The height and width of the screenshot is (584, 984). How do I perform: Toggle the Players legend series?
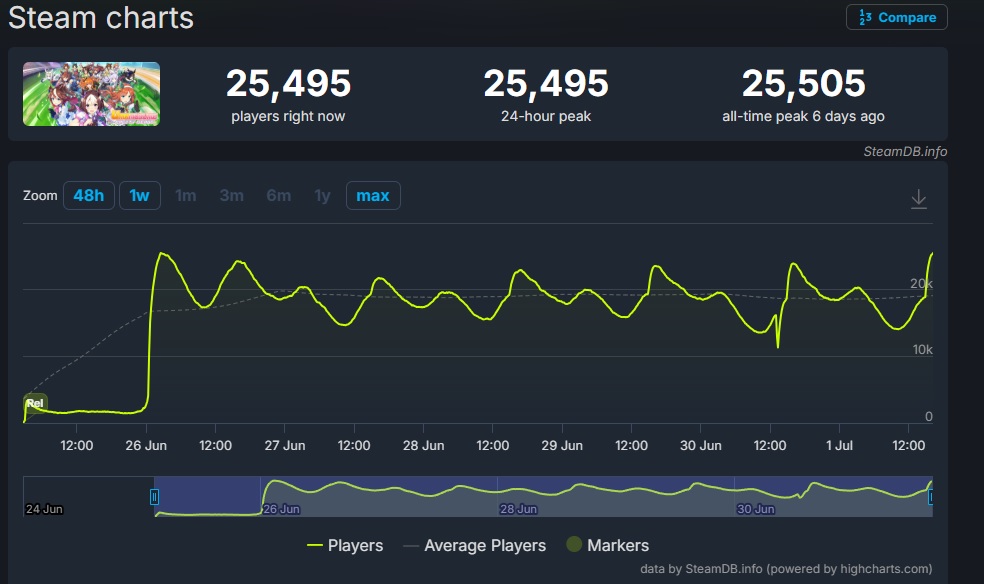coord(345,545)
